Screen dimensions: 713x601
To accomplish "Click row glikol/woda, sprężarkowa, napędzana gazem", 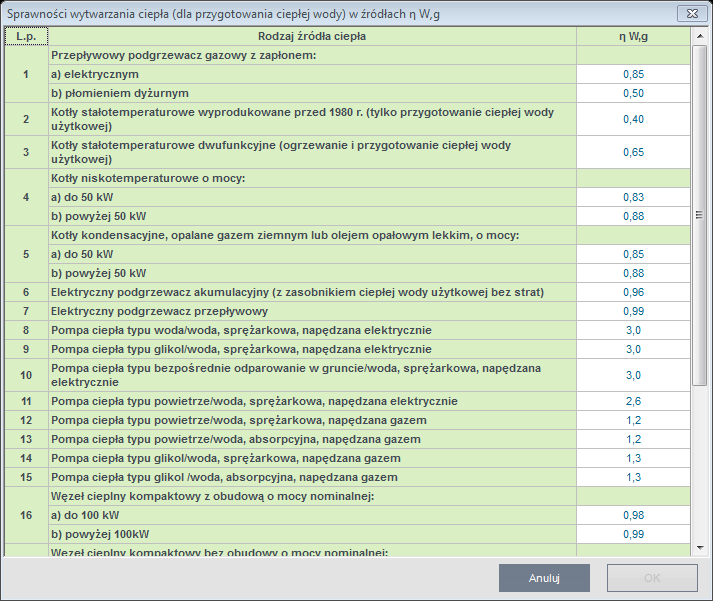I will click(312, 458).
